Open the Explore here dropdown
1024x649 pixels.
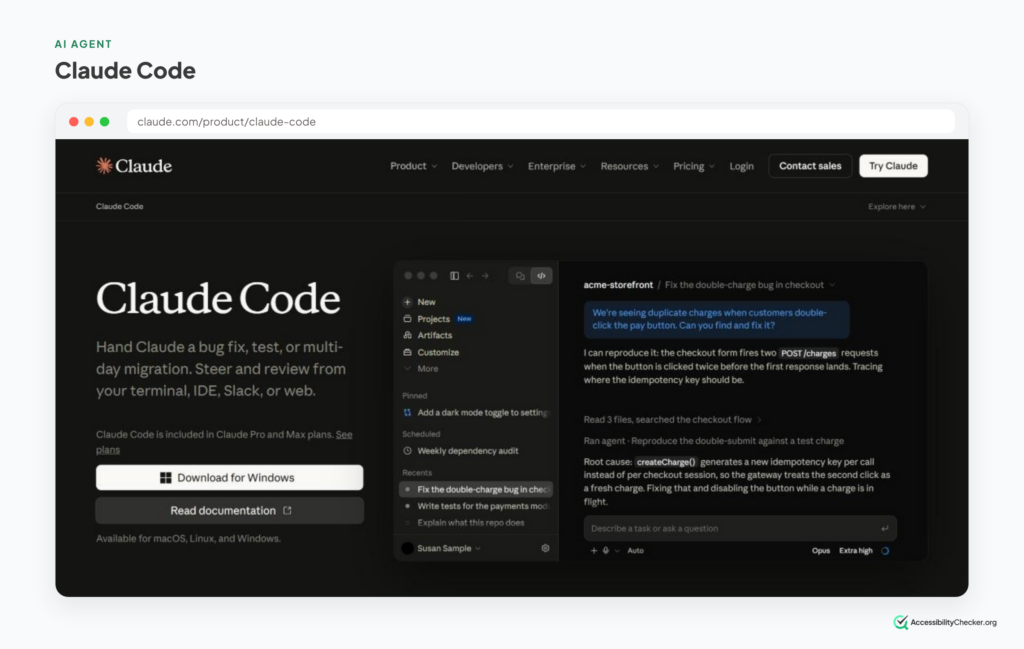point(897,206)
